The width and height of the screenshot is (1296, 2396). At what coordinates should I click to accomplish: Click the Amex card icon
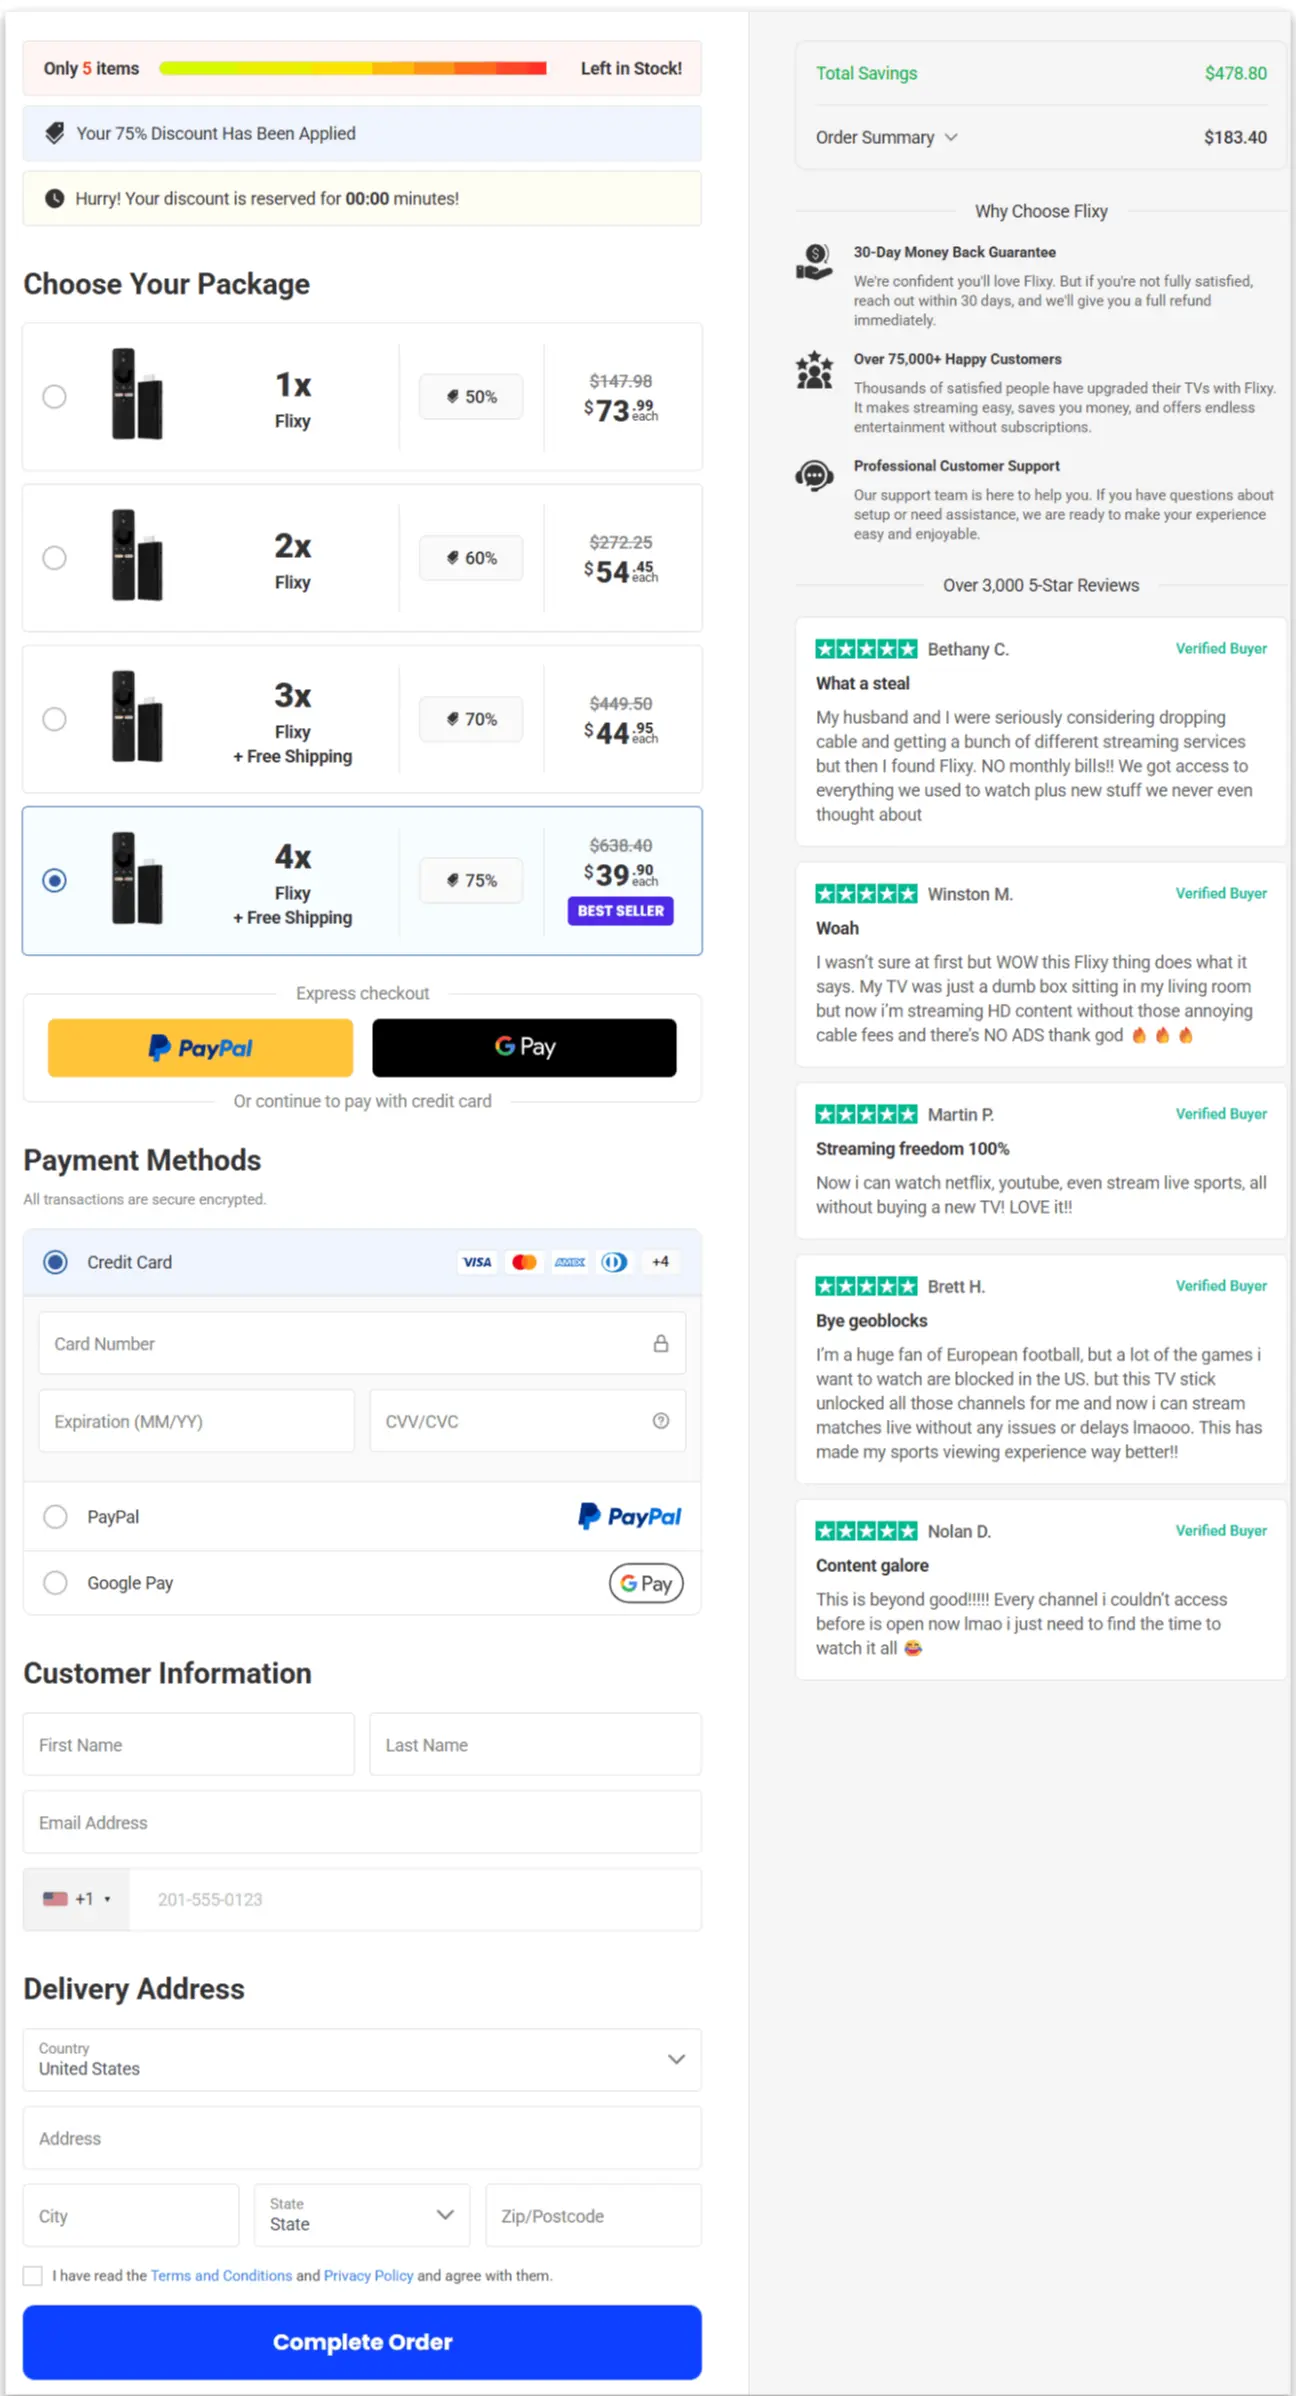[570, 1262]
